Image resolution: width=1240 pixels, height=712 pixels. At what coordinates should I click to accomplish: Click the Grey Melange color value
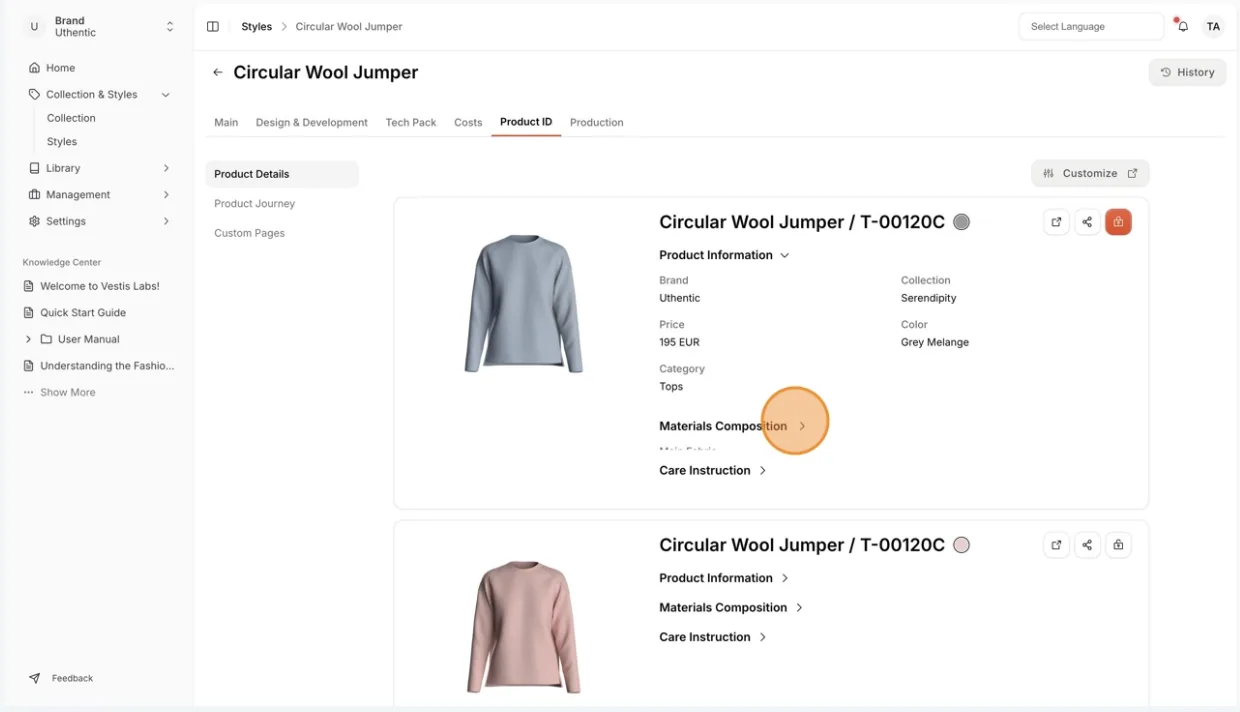click(x=935, y=342)
